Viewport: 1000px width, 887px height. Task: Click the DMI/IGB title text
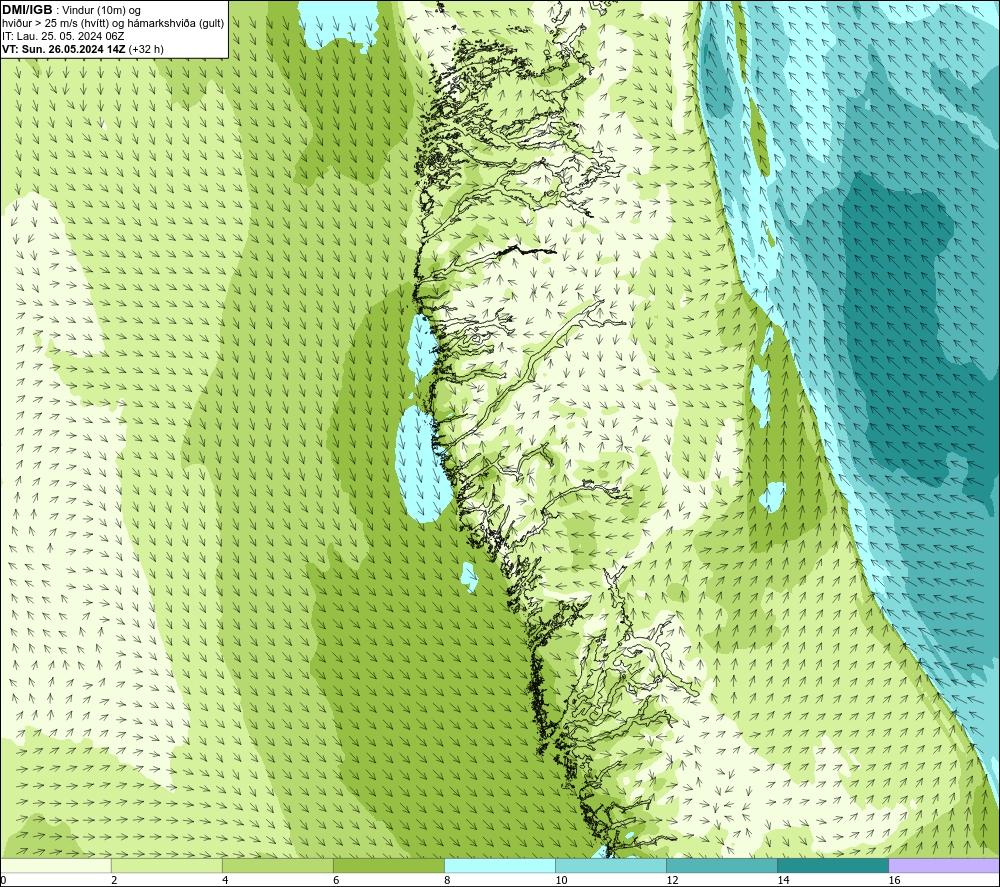tap(27, 10)
